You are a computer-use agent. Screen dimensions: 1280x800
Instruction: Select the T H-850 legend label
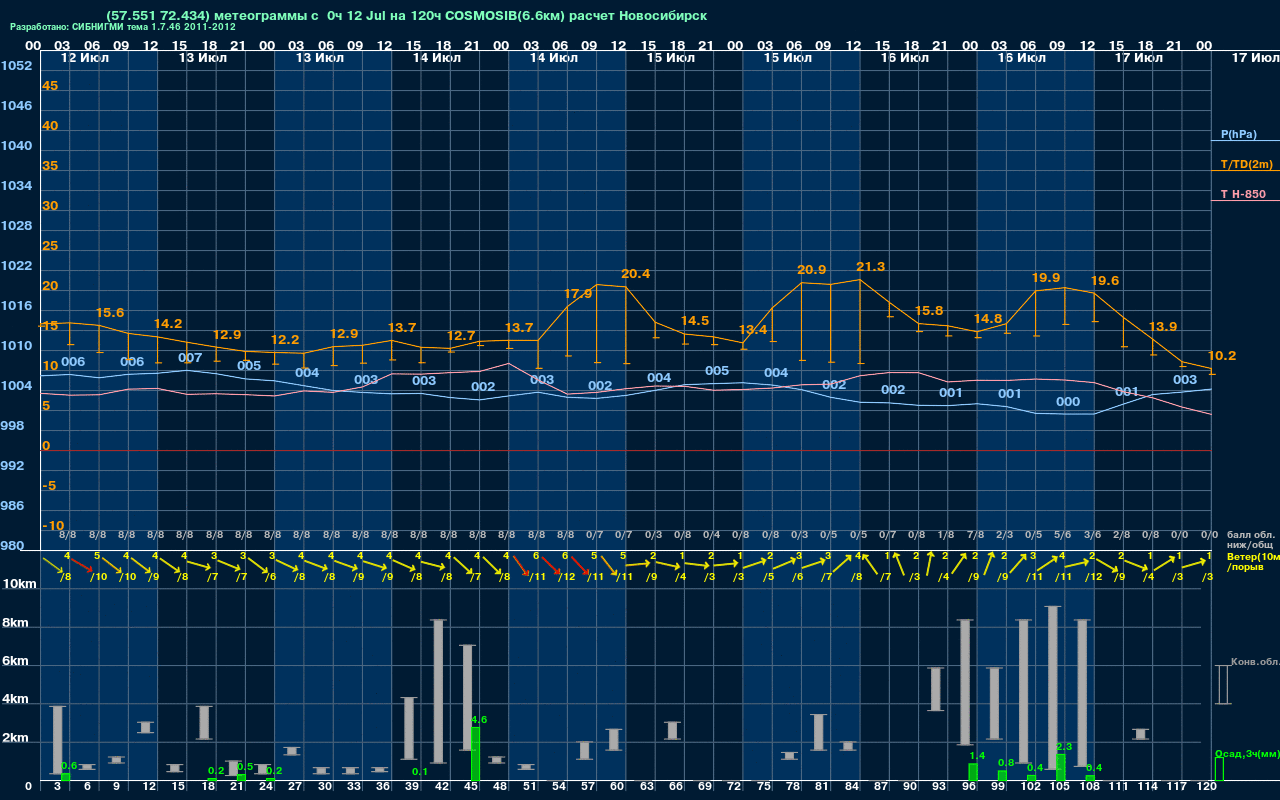click(x=1241, y=194)
